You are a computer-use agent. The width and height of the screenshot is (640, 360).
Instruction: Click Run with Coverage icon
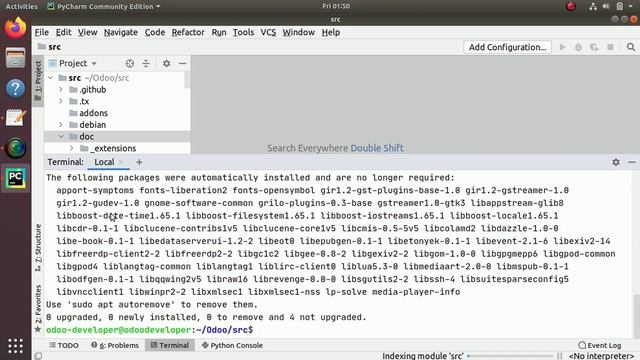click(594, 47)
